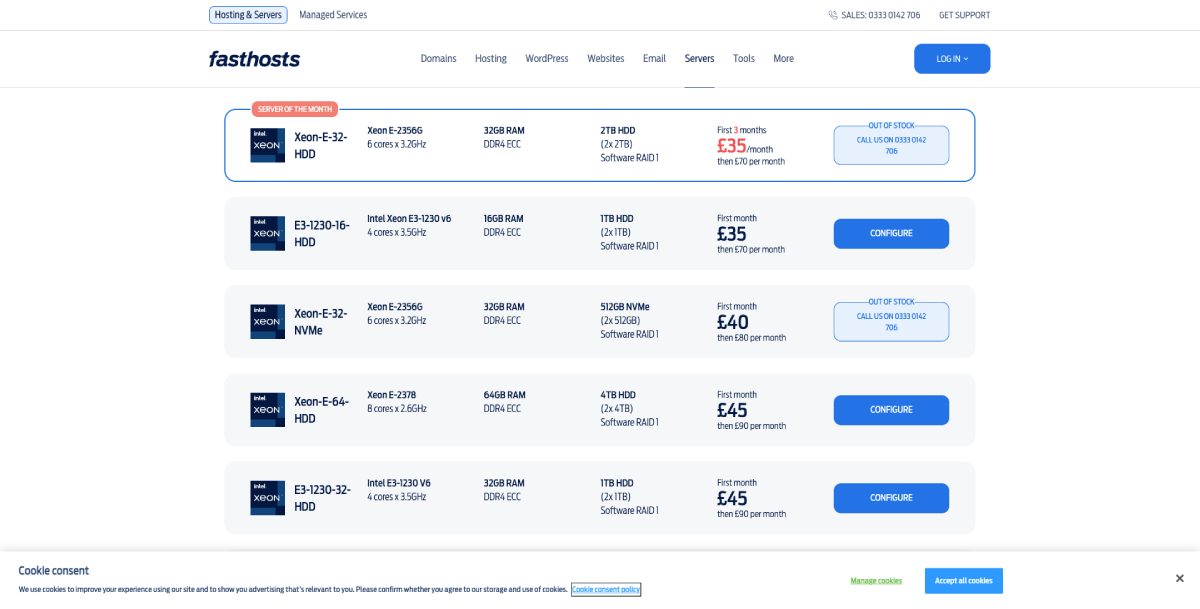Click the SERVER OF THE MONTH badge
This screenshot has width=1200, height=609.
[295, 108]
